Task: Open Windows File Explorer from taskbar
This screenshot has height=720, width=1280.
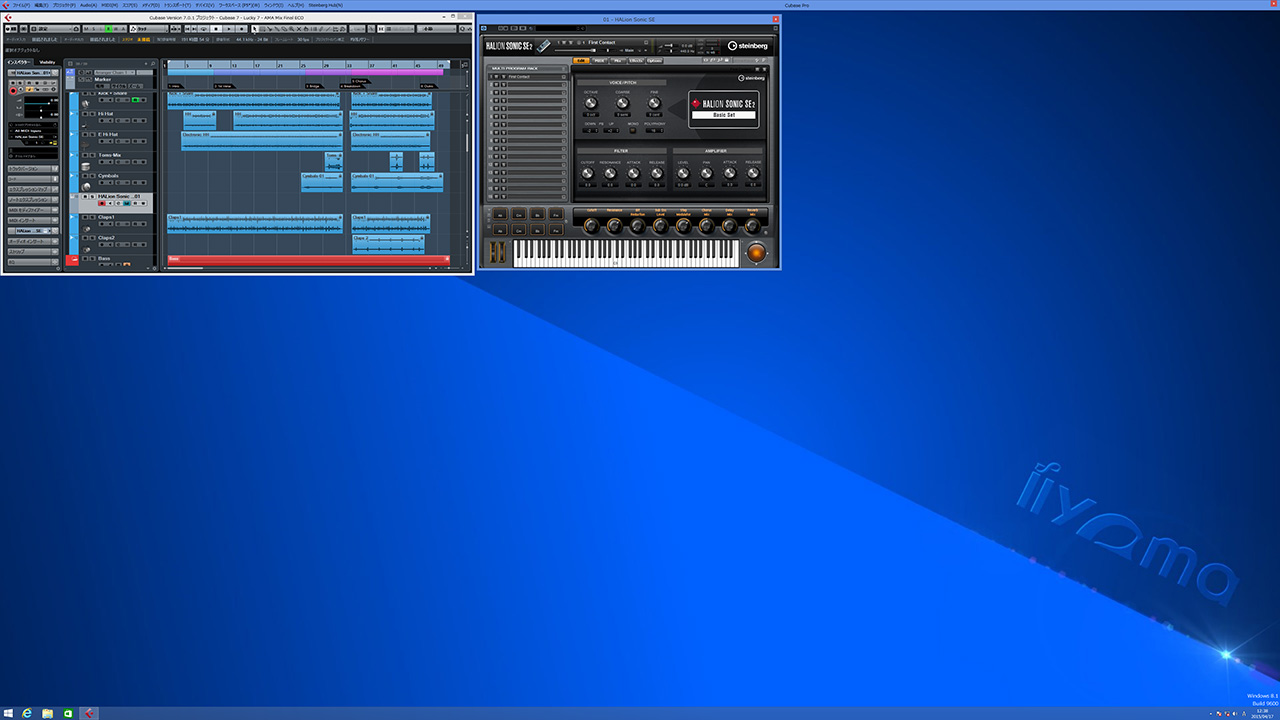Action: 47,713
